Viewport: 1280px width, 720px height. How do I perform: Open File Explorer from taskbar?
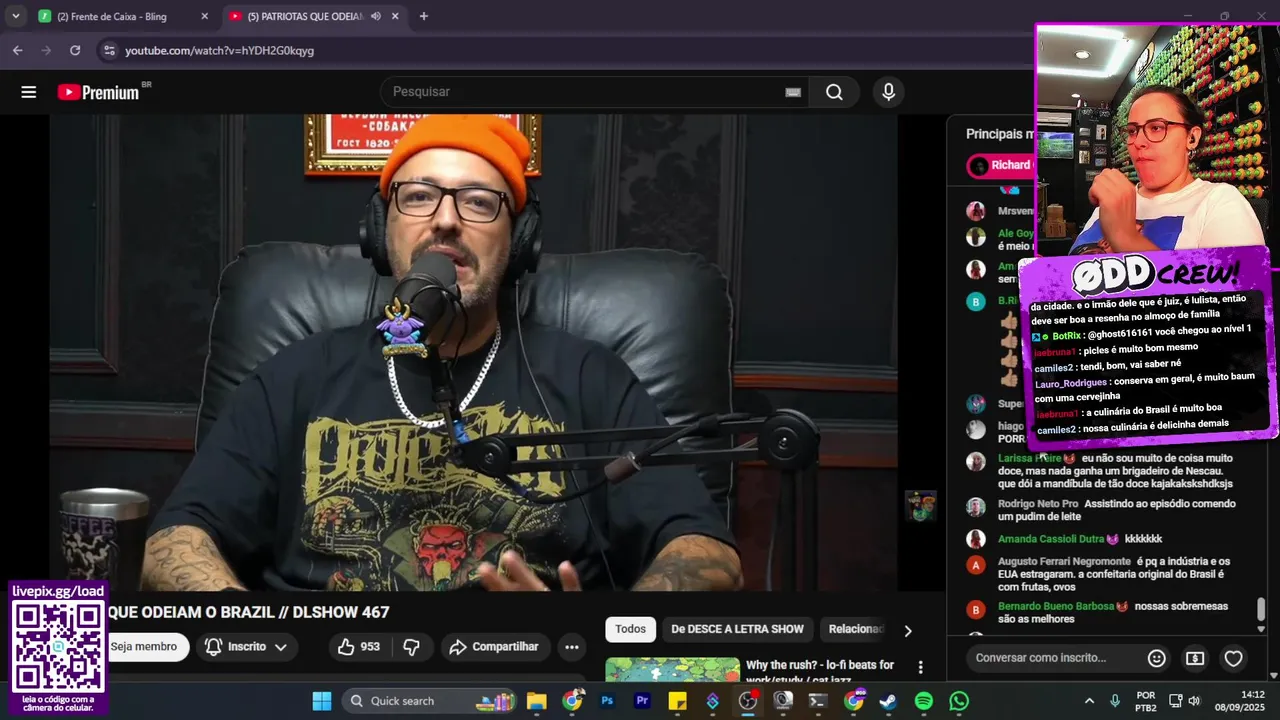tap(537, 701)
